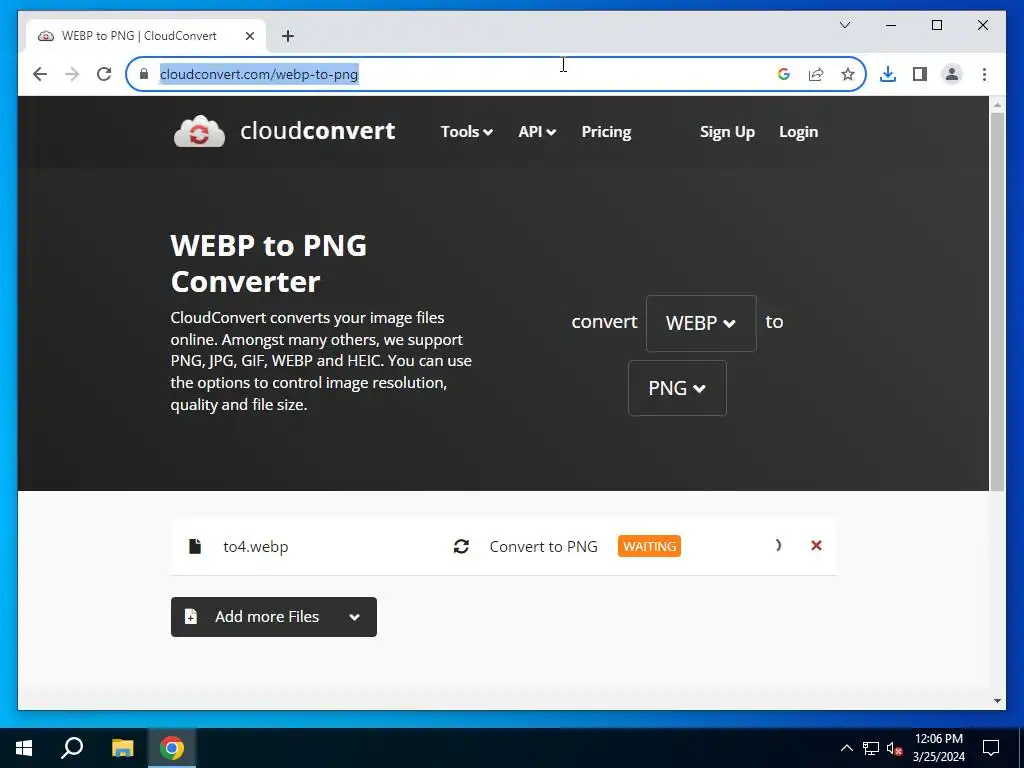
Task: Click the WAITING status badge
Action: point(649,546)
